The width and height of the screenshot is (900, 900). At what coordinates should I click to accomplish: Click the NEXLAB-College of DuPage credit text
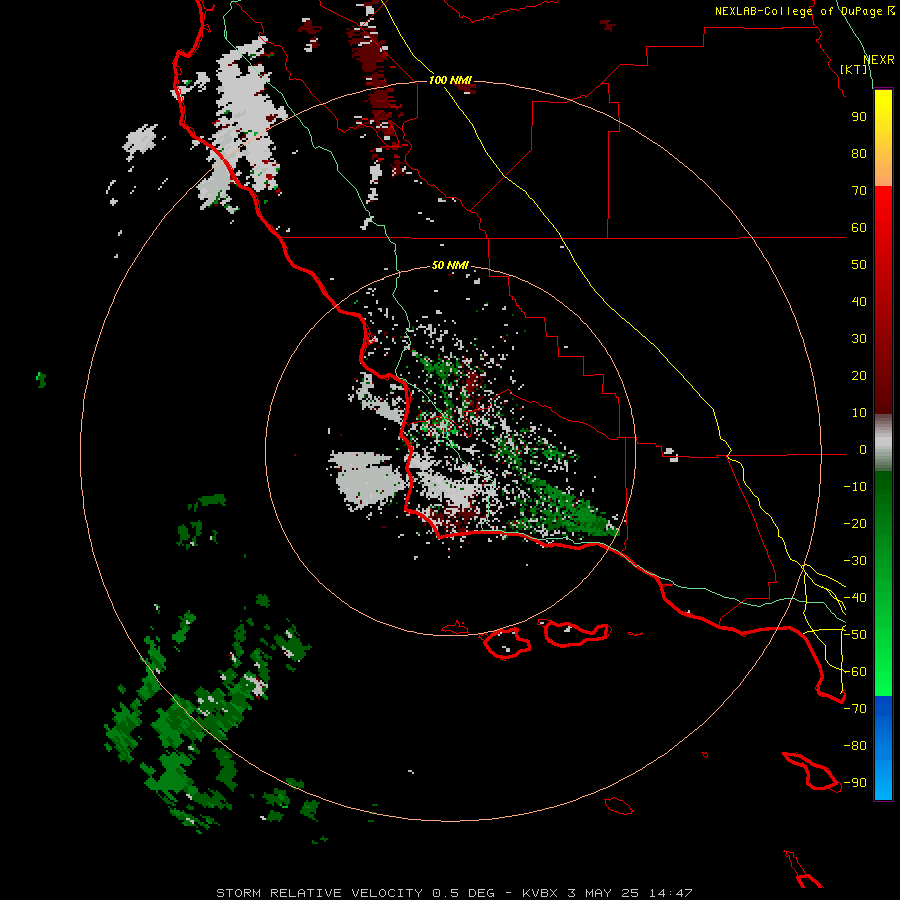pos(804,11)
